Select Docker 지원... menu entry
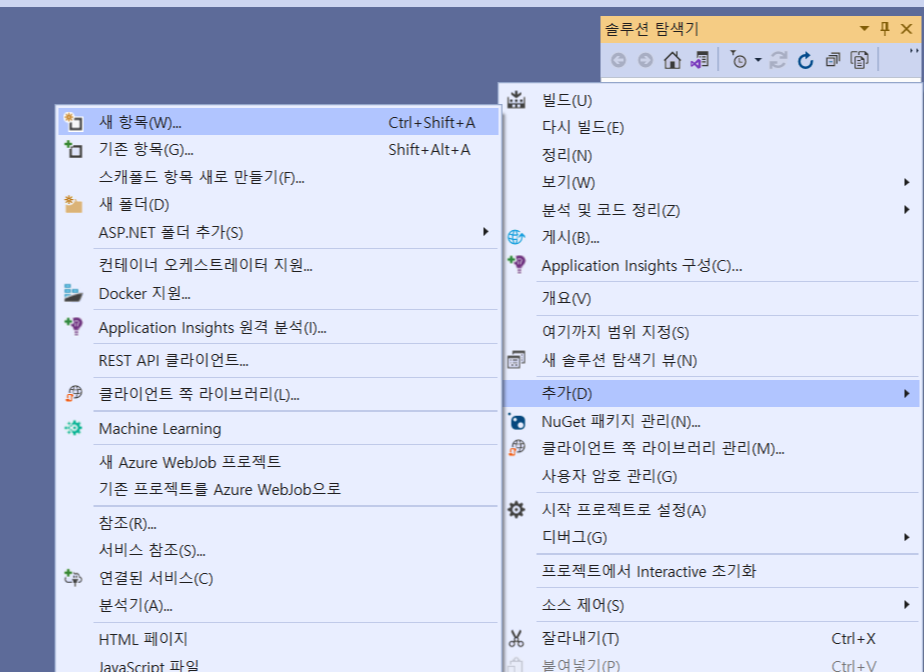This screenshot has width=924, height=672. tap(278, 294)
